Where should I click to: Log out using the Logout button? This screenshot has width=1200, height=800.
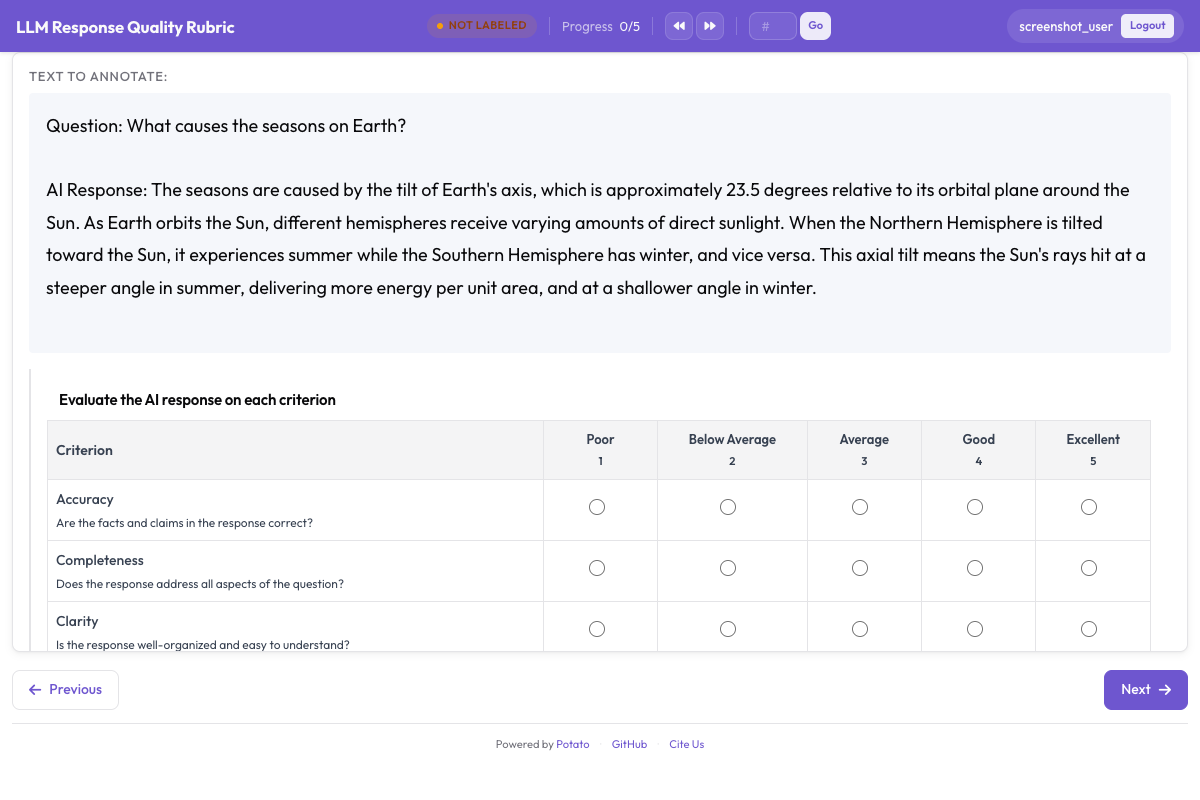(1147, 26)
